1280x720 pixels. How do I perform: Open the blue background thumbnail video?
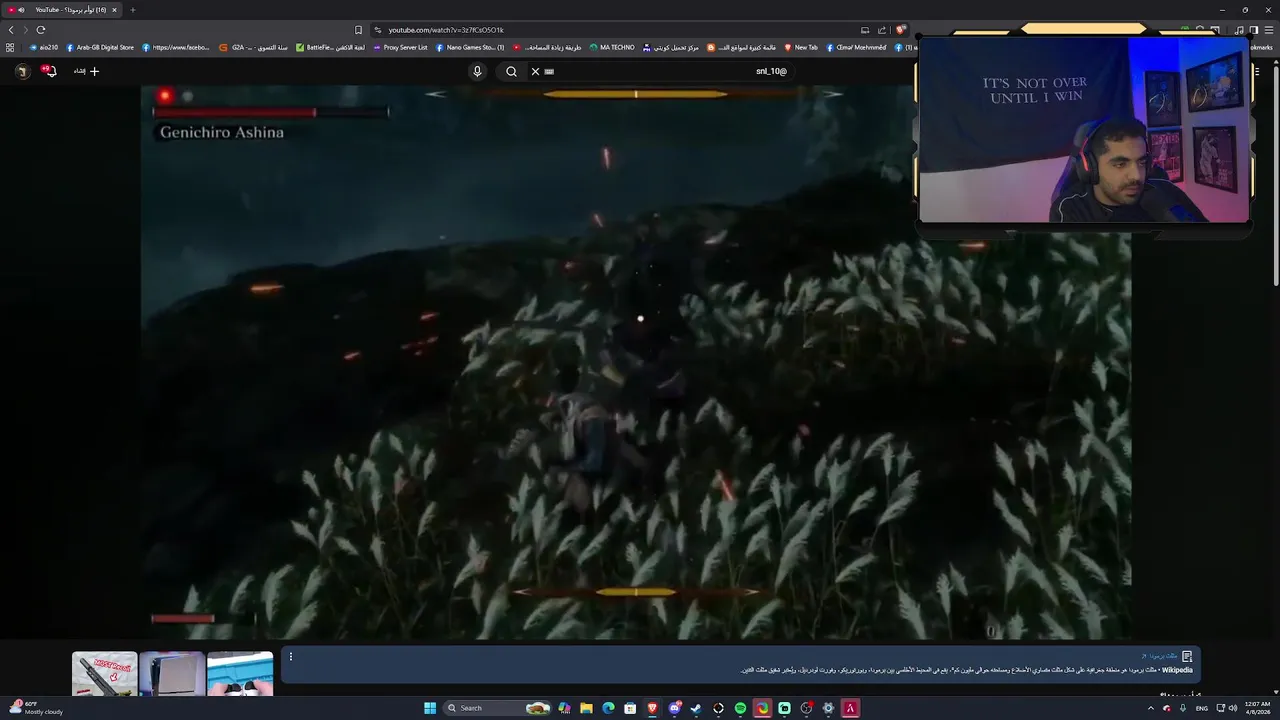pos(240,674)
